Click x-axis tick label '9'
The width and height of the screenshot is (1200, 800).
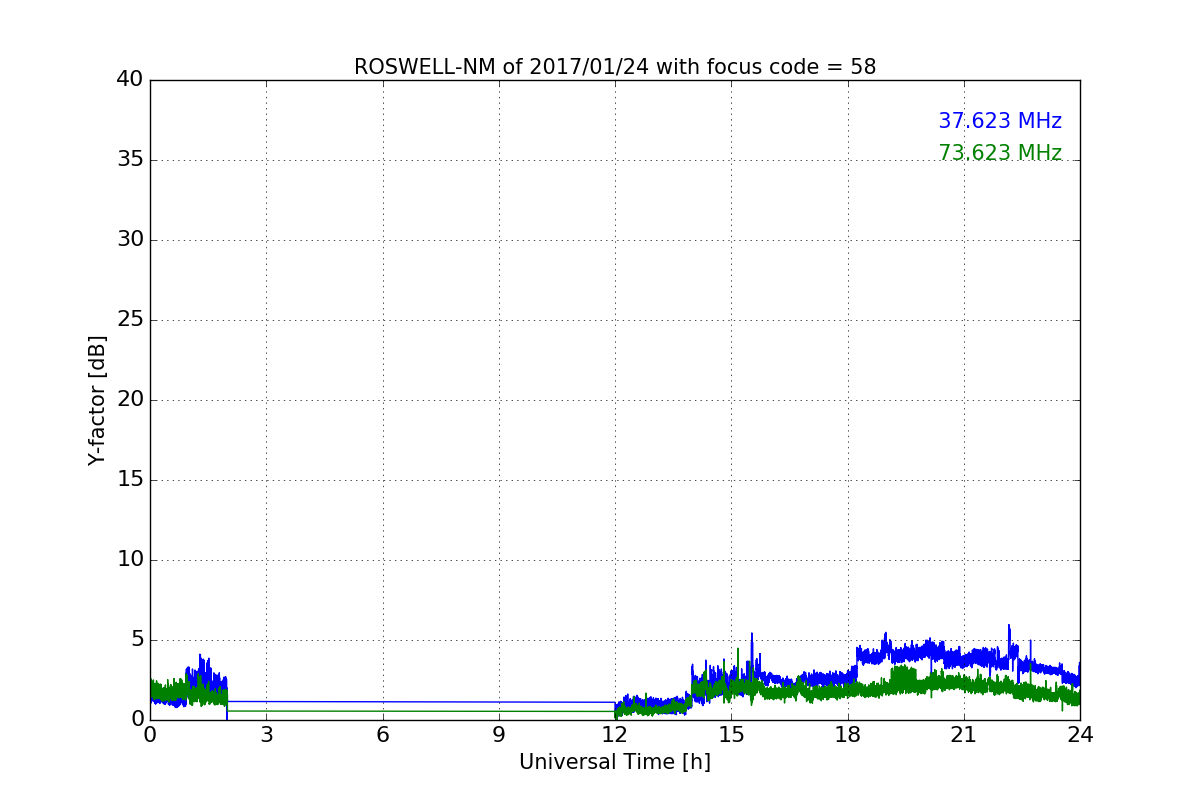tap(499, 734)
